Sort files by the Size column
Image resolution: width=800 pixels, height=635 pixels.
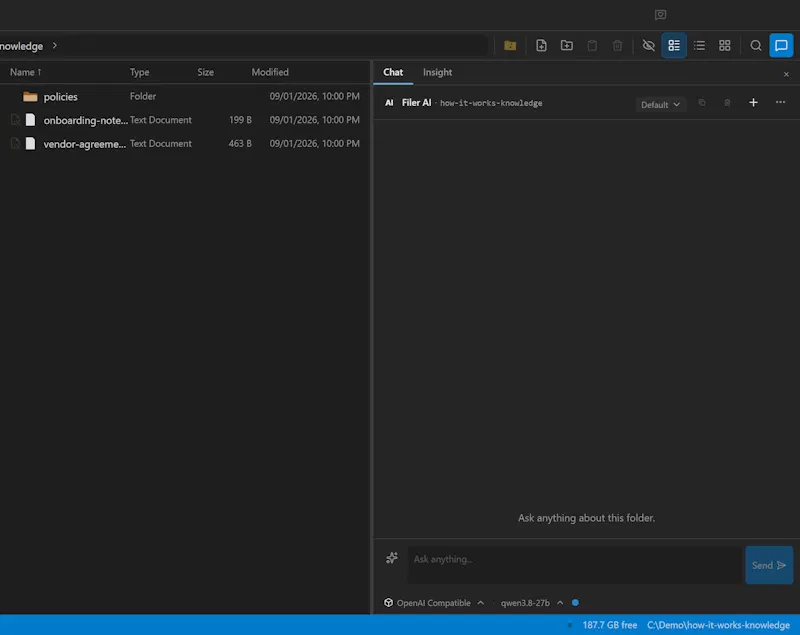coord(206,72)
